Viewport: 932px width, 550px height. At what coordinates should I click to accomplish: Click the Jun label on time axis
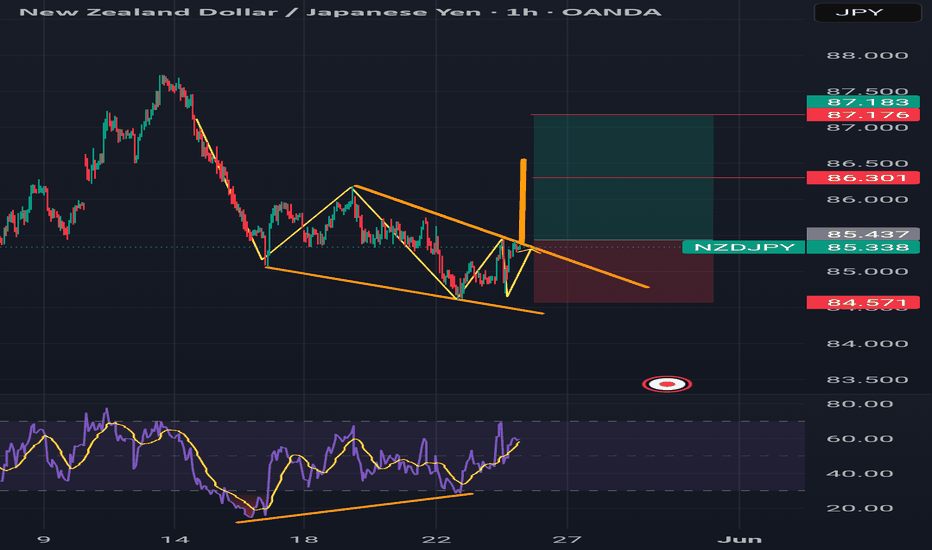739,539
